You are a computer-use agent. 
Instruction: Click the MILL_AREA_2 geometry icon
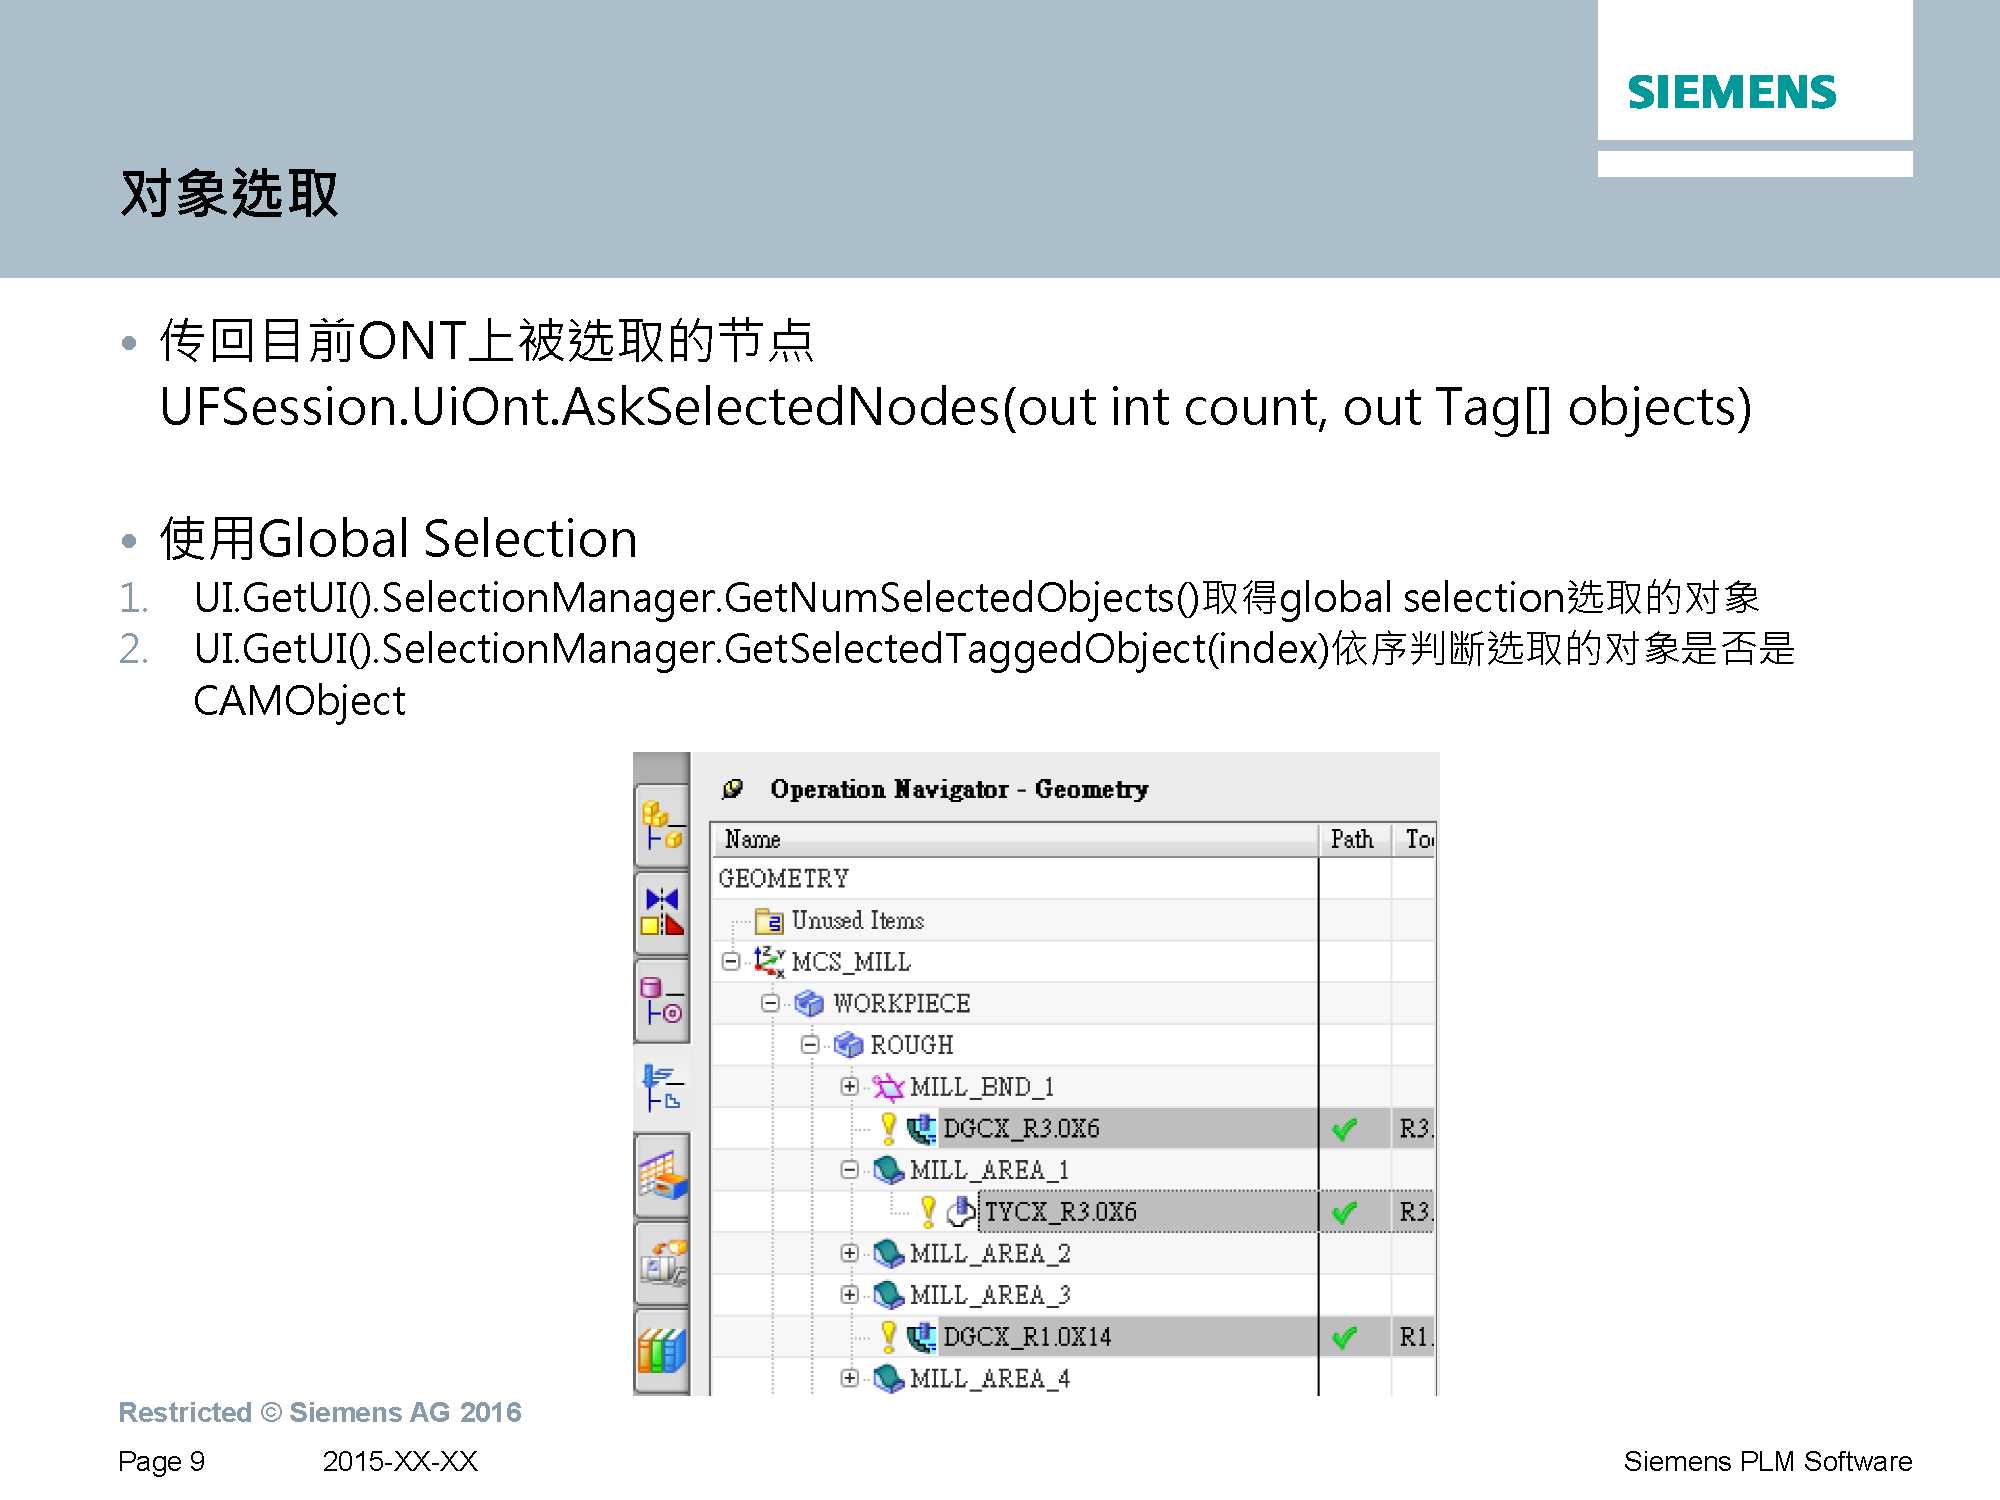888,1253
